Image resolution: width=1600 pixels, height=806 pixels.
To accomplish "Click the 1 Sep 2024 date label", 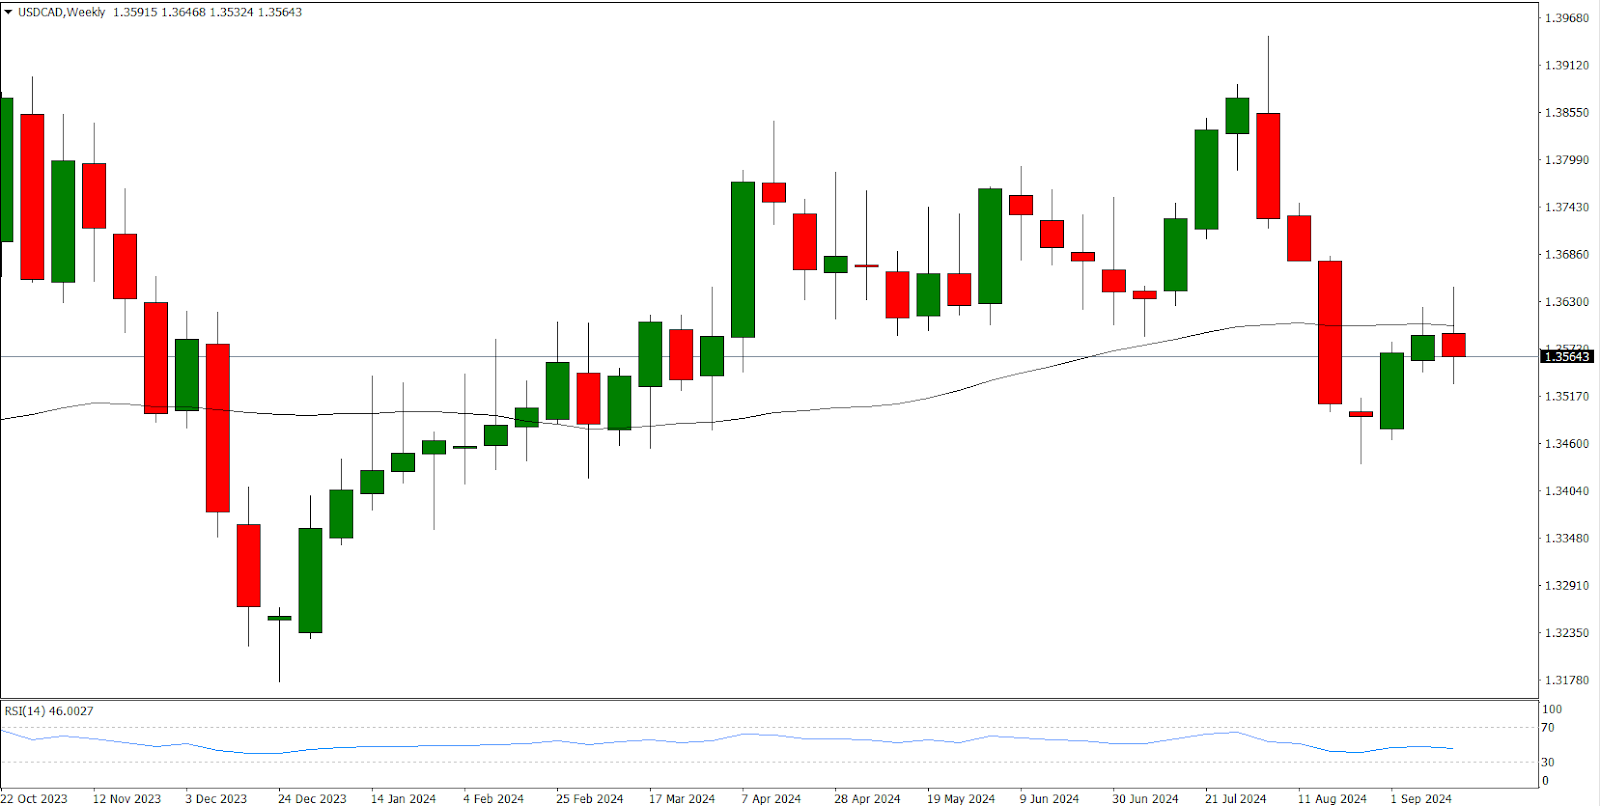I will pyautogui.click(x=1420, y=798).
